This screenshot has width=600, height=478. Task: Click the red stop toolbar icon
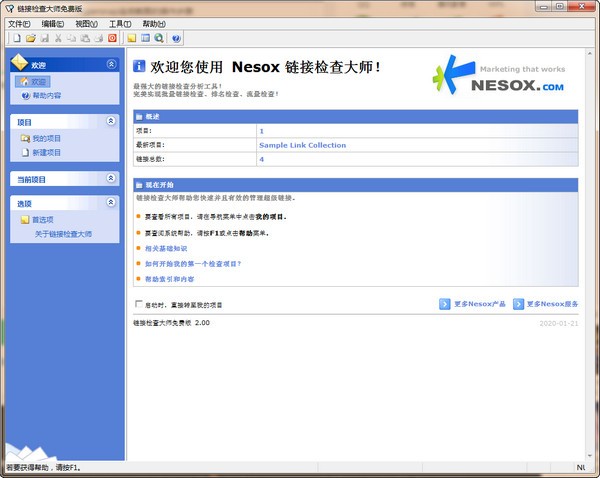tap(111, 38)
